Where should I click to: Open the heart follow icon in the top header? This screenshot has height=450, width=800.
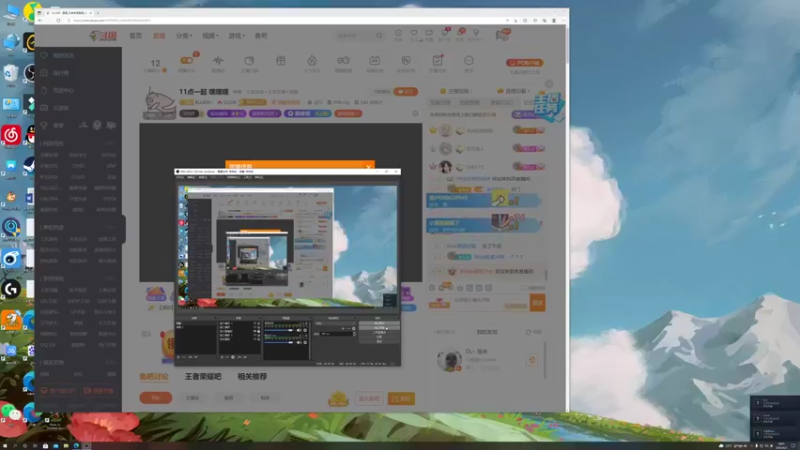pyautogui.click(x=414, y=33)
